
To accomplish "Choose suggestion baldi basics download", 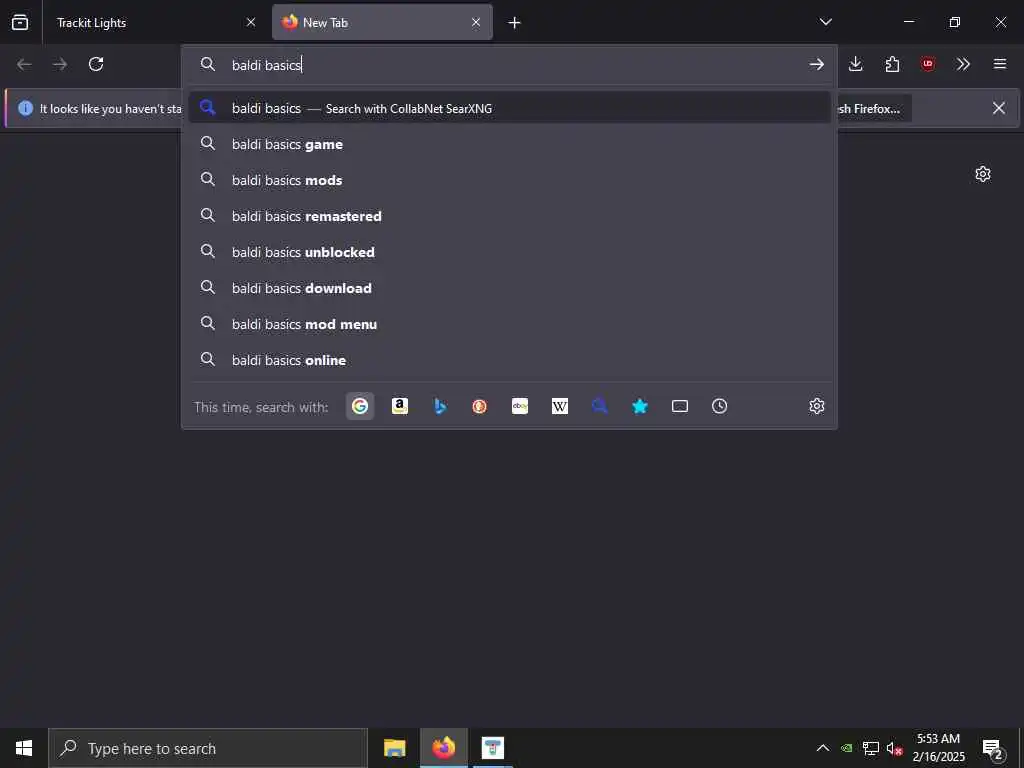I will point(509,287).
